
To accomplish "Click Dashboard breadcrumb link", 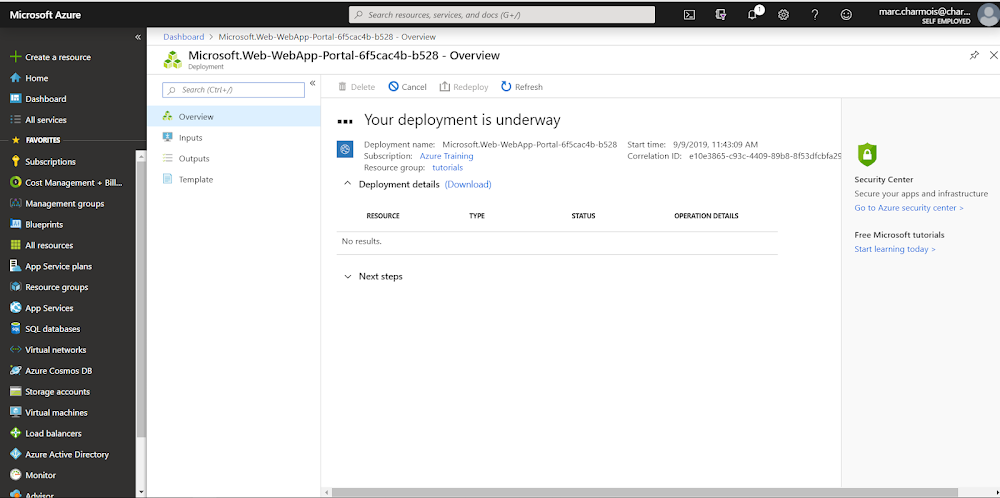I will tap(184, 37).
